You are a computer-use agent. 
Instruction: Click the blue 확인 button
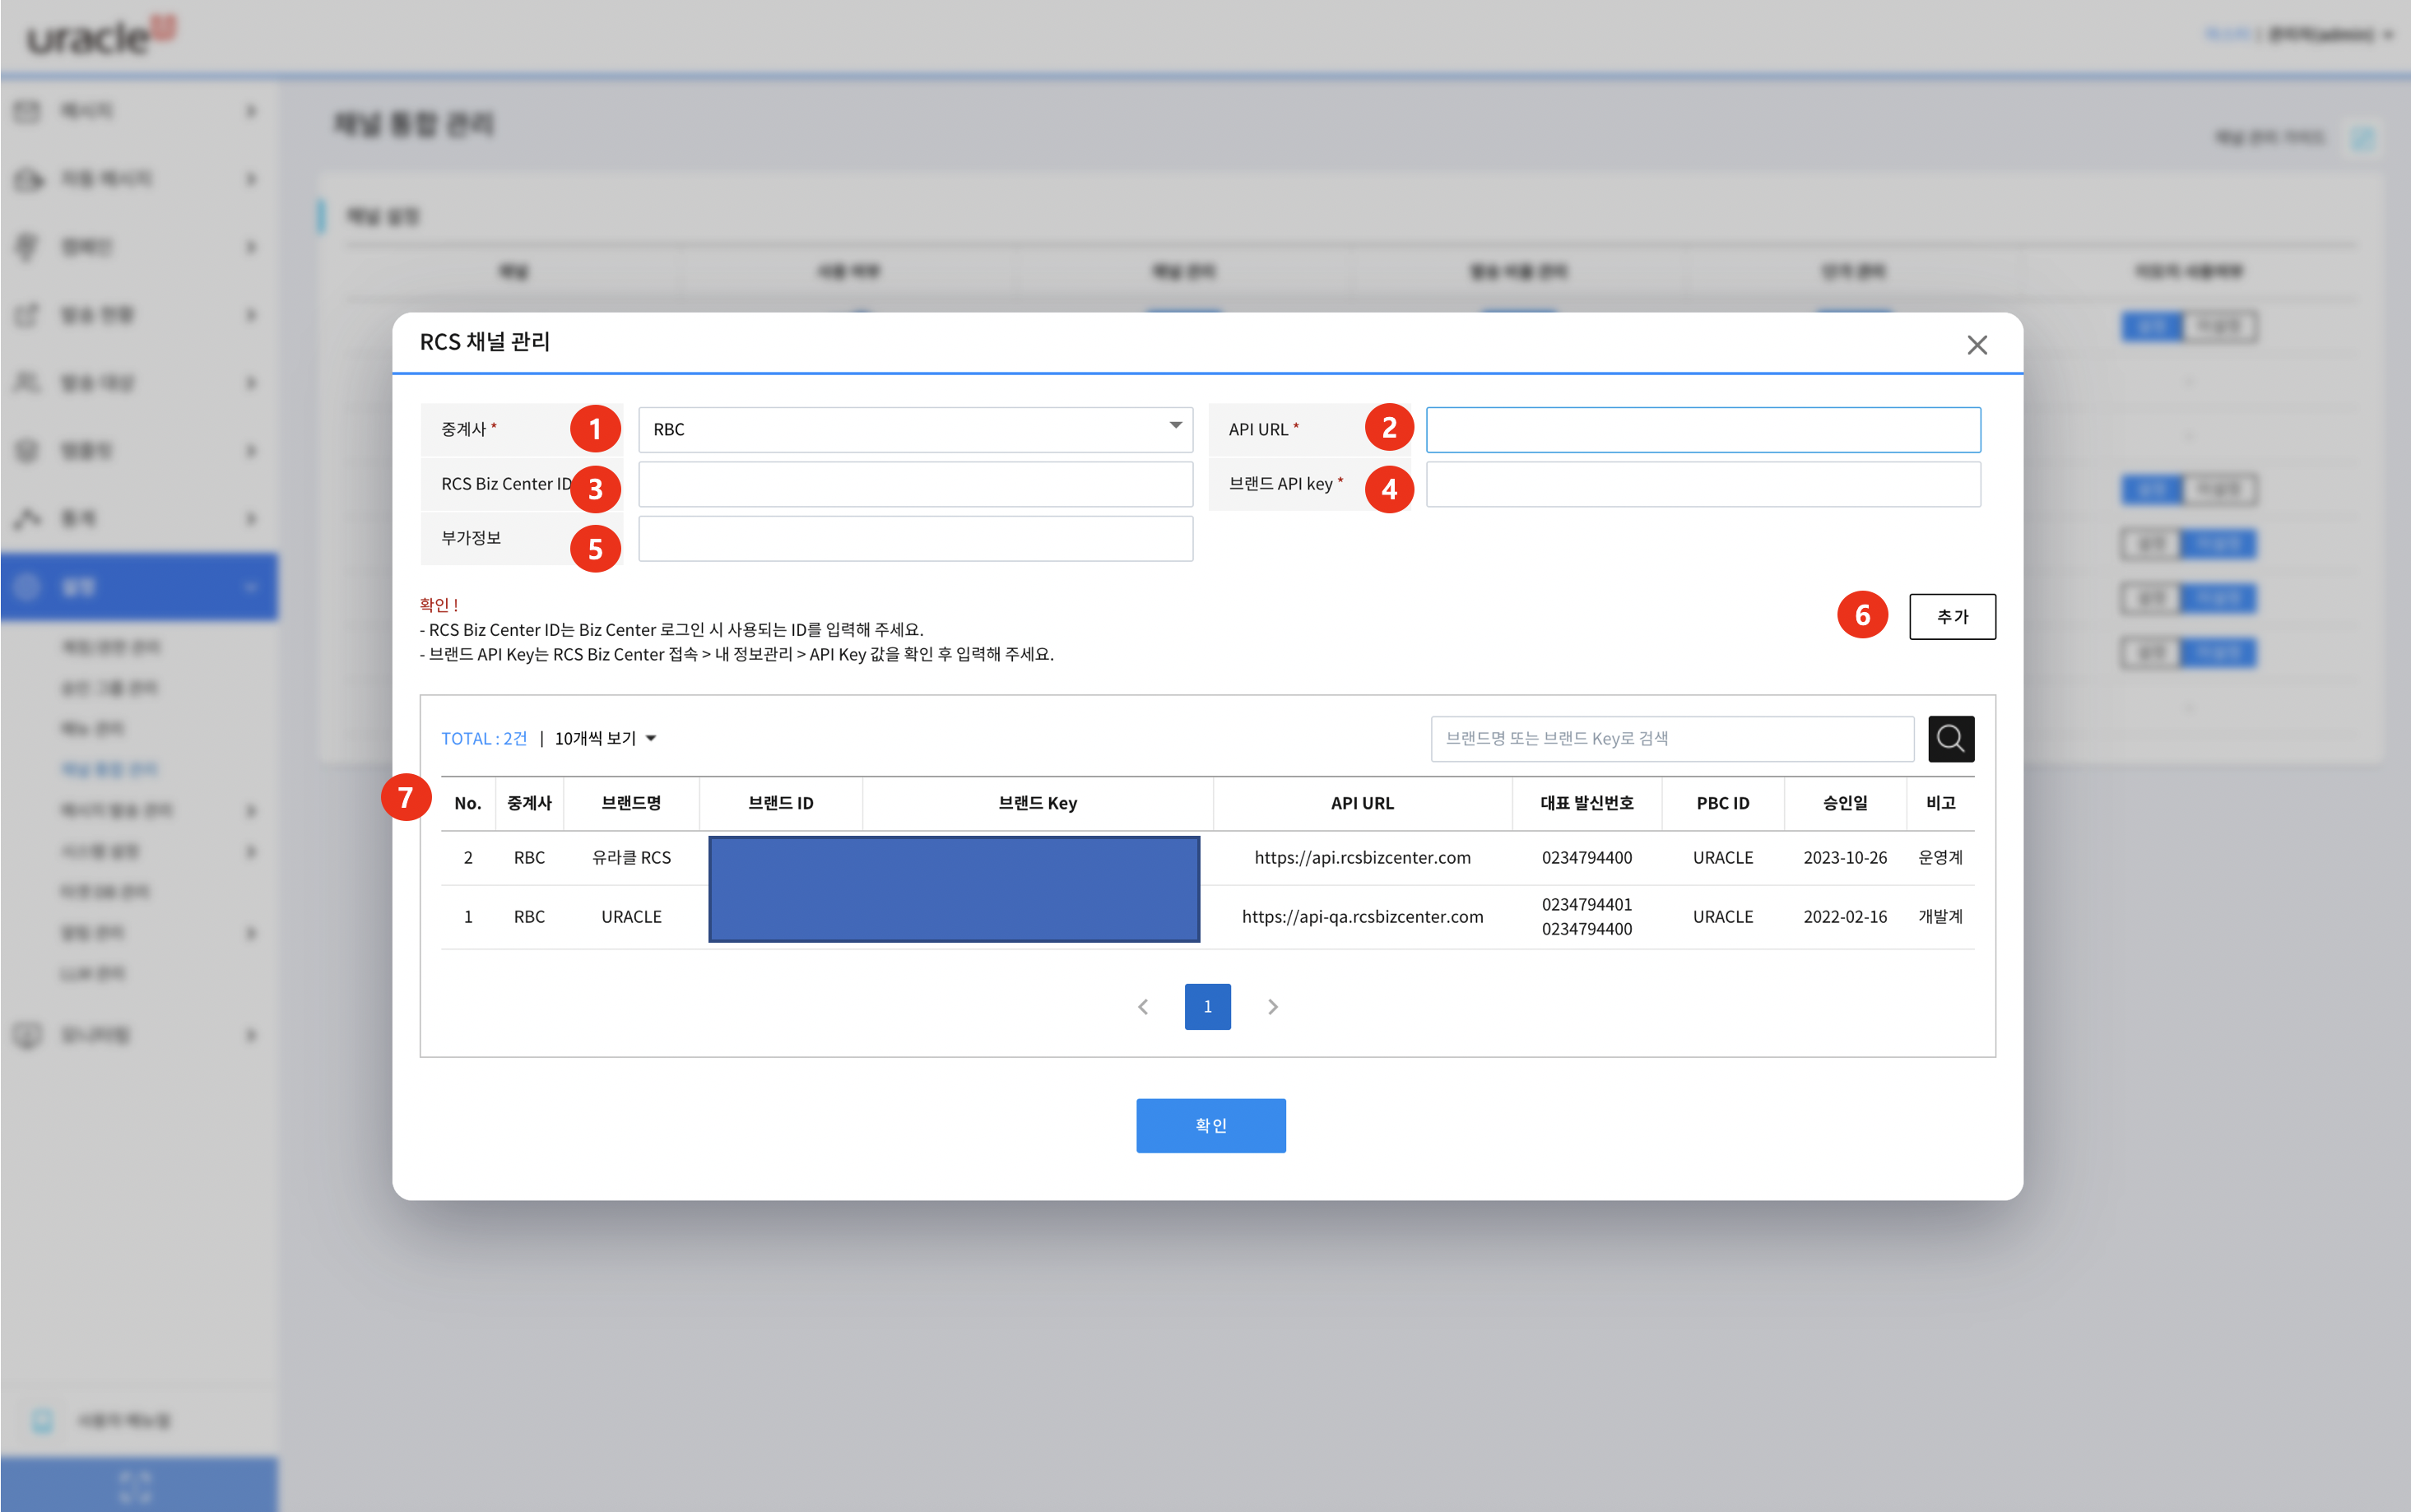click(1210, 1126)
